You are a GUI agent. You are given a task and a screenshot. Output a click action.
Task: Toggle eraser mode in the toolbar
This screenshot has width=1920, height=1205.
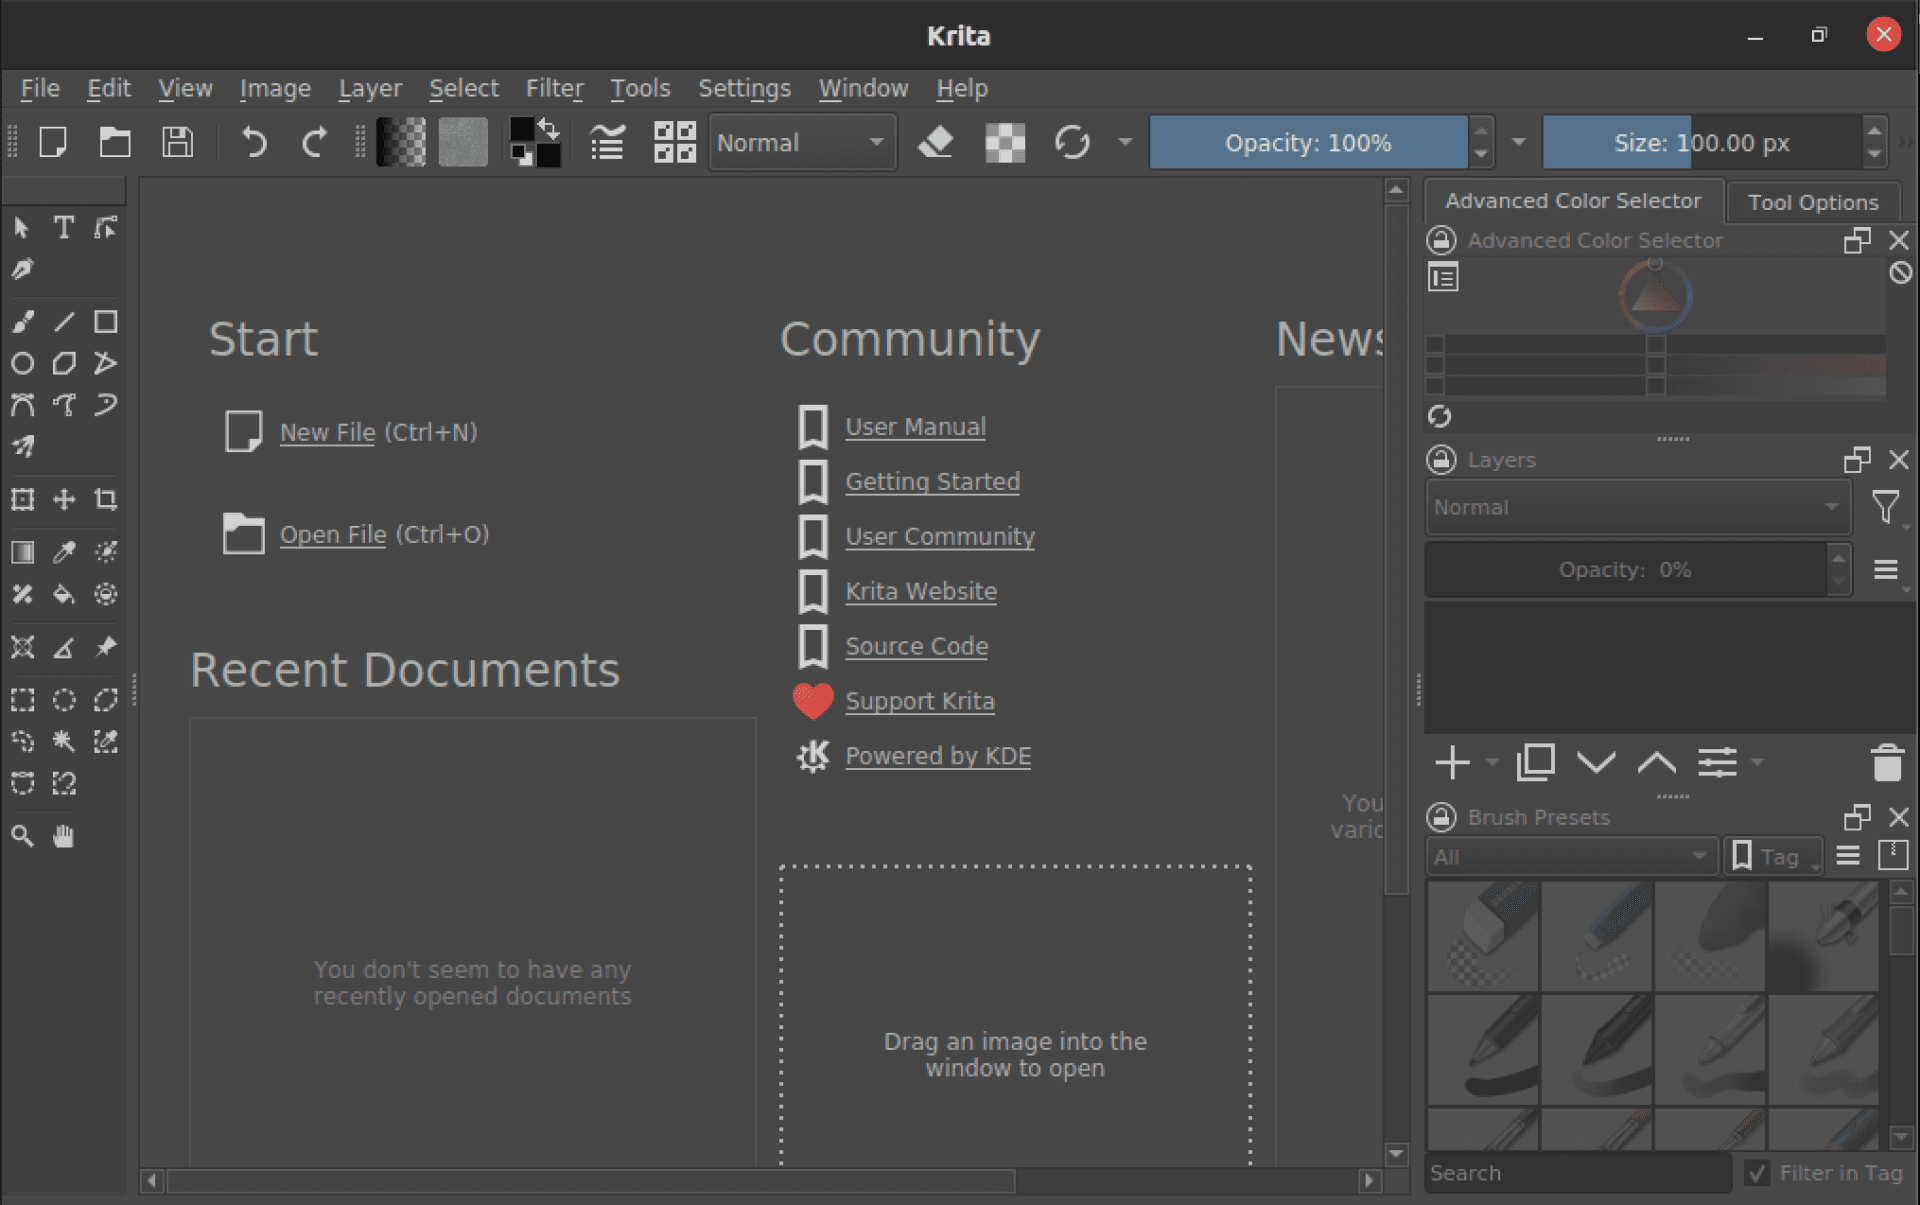click(x=935, y=142)
